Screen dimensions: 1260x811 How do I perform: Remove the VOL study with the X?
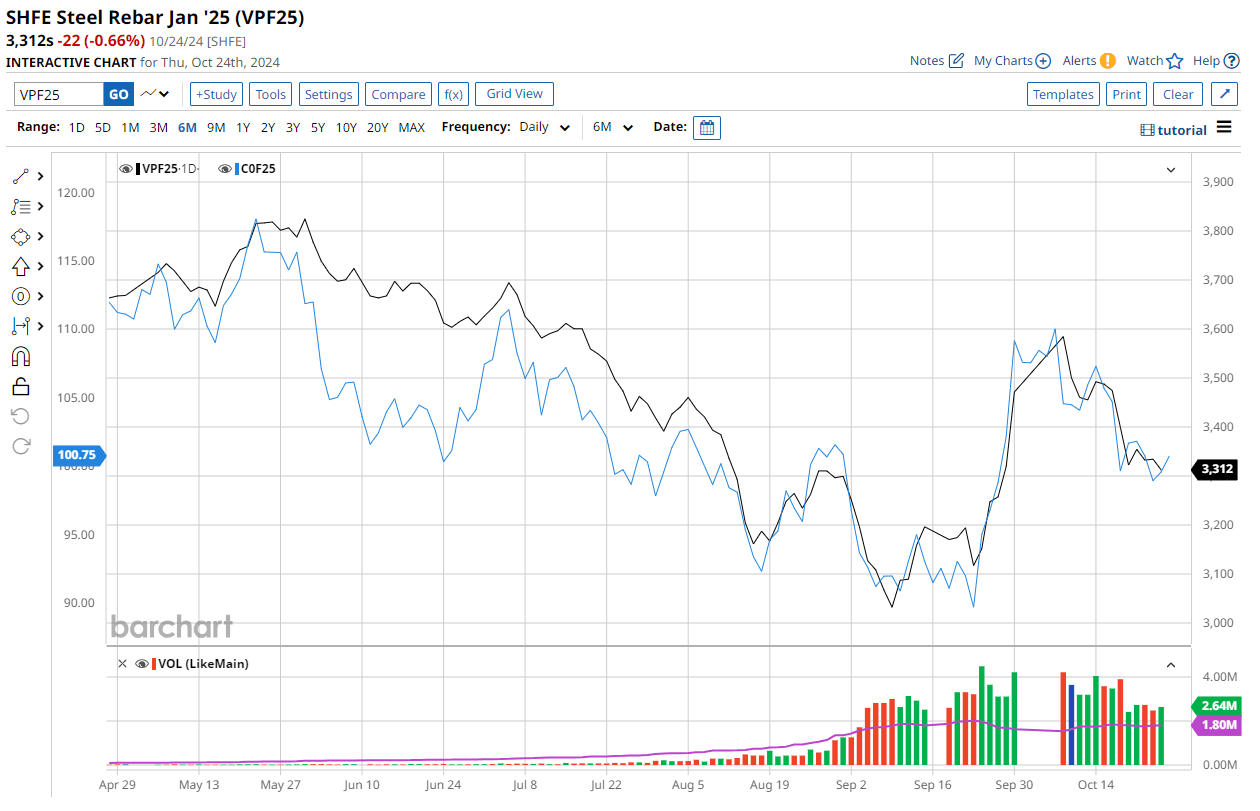(122, 663)
